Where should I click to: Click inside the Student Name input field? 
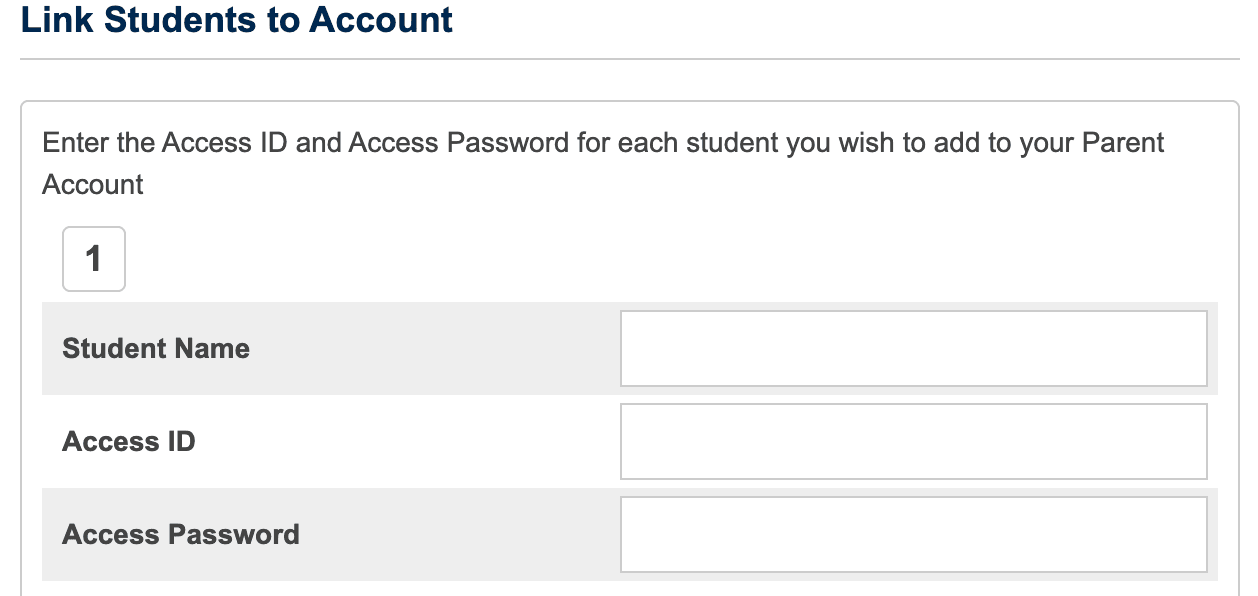click(913, 348)
